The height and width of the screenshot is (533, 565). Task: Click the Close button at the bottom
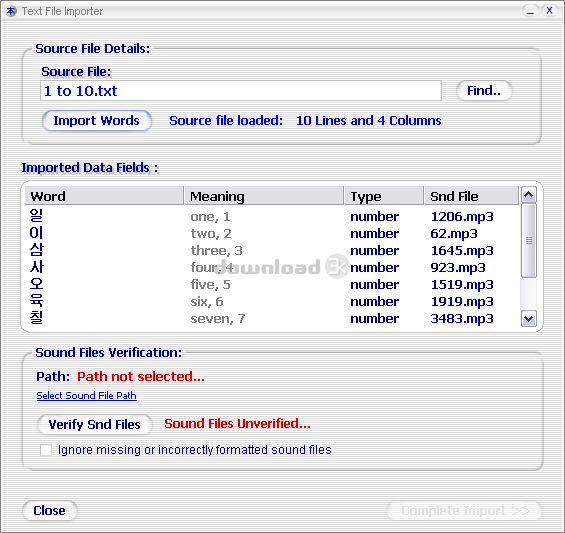tap(50, 511)
